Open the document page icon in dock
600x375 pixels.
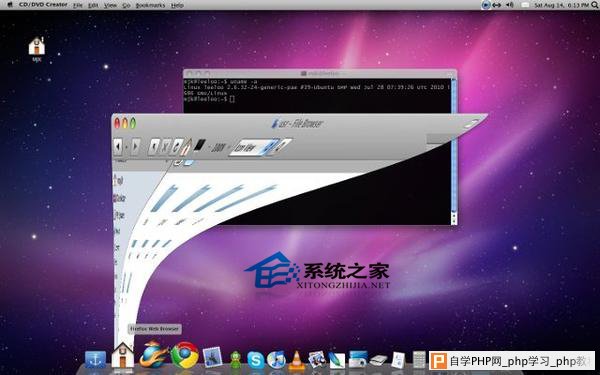click(398, 360)
